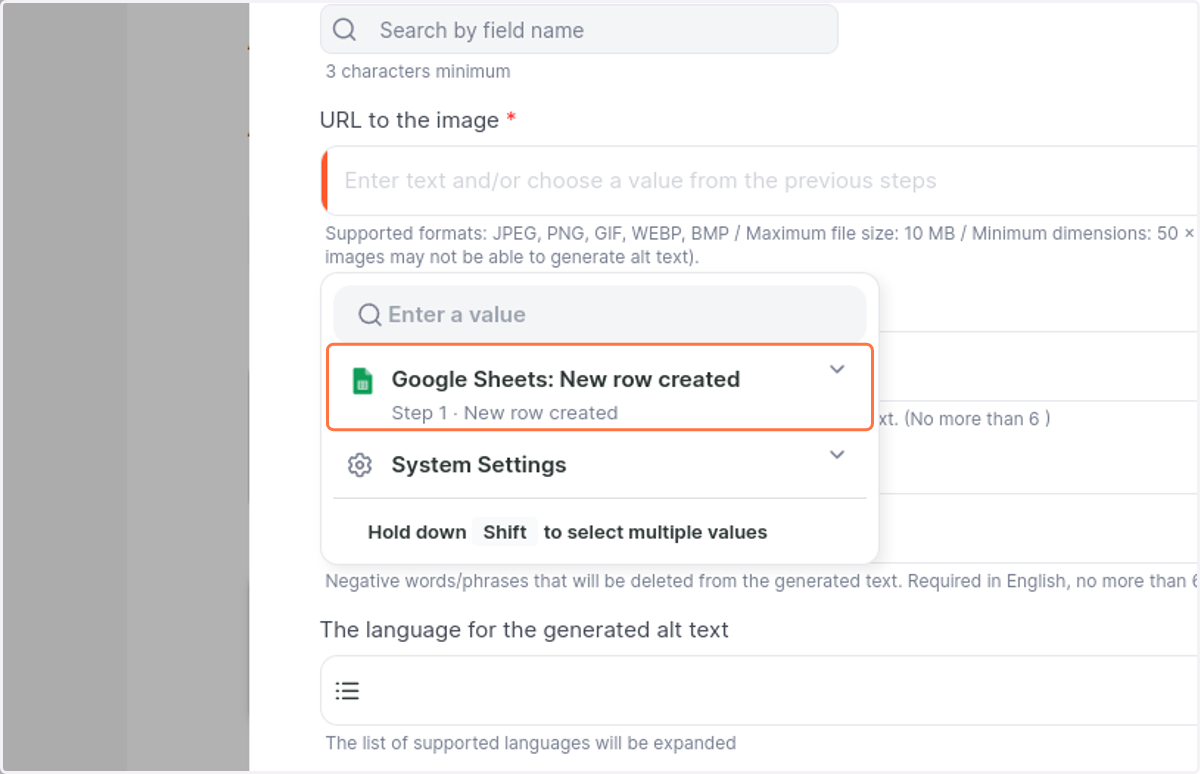Click the System Settings gear icon
1200x774 pixels.
360,465
